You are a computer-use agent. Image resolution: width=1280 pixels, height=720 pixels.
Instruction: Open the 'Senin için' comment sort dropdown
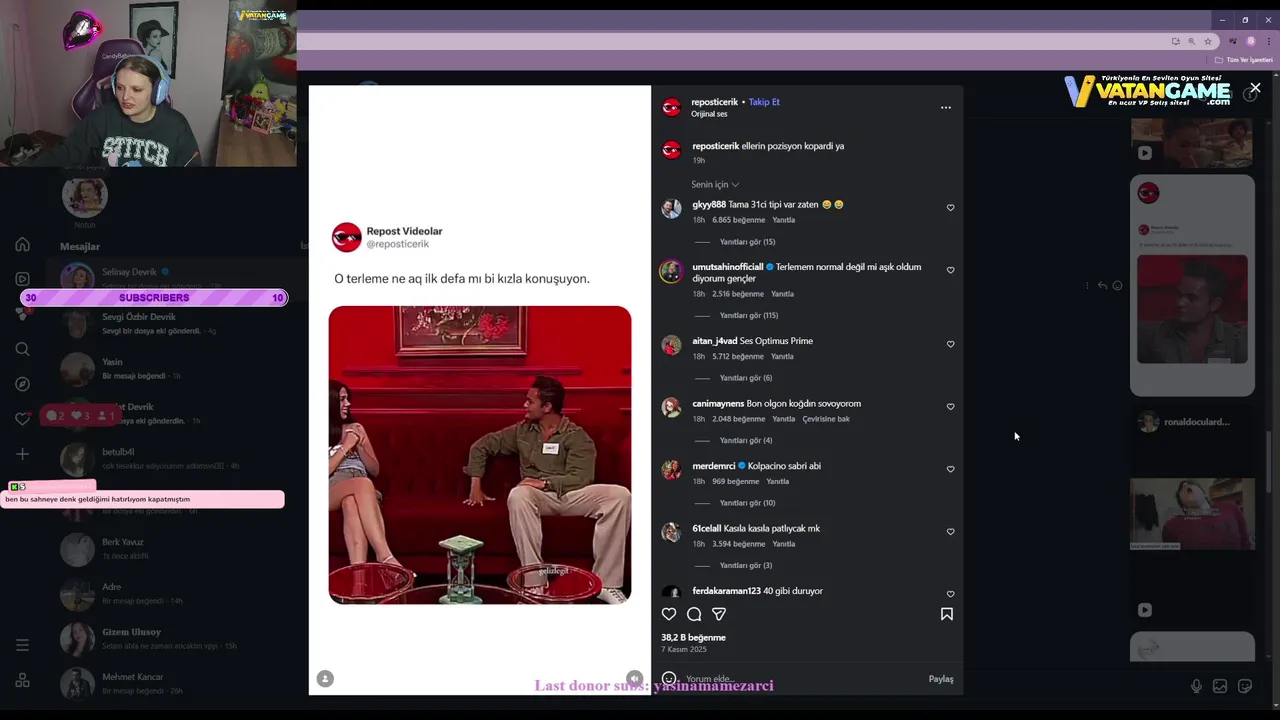[715, 185]
